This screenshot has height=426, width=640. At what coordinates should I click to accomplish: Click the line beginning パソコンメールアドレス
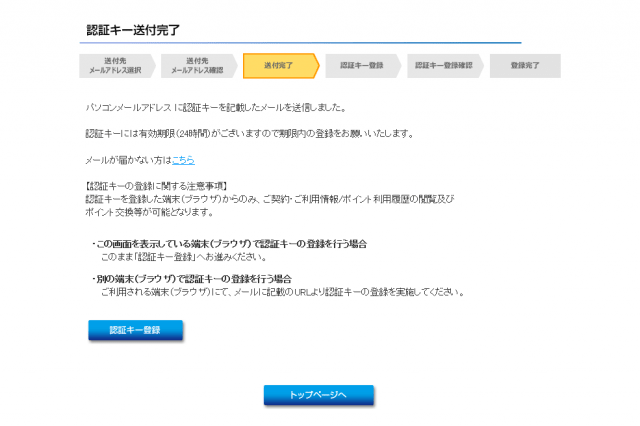216,108
